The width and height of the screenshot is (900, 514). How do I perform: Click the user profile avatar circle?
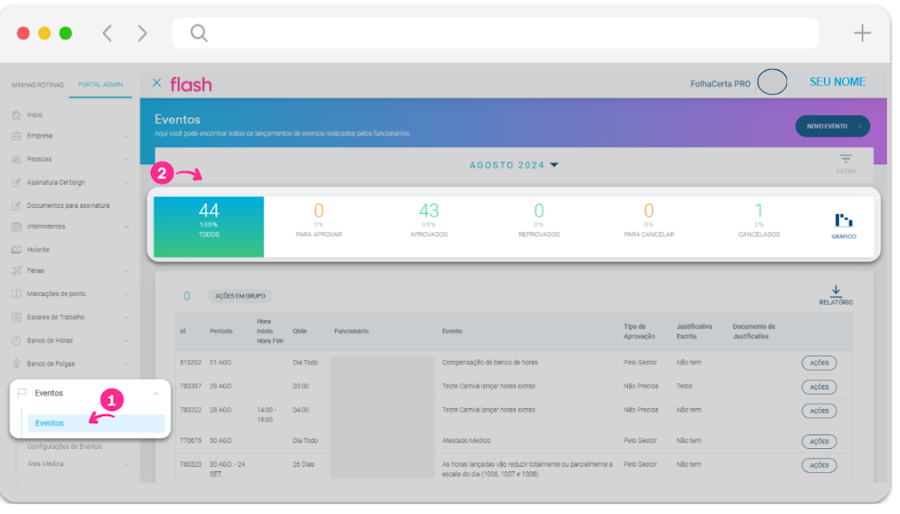771,83
